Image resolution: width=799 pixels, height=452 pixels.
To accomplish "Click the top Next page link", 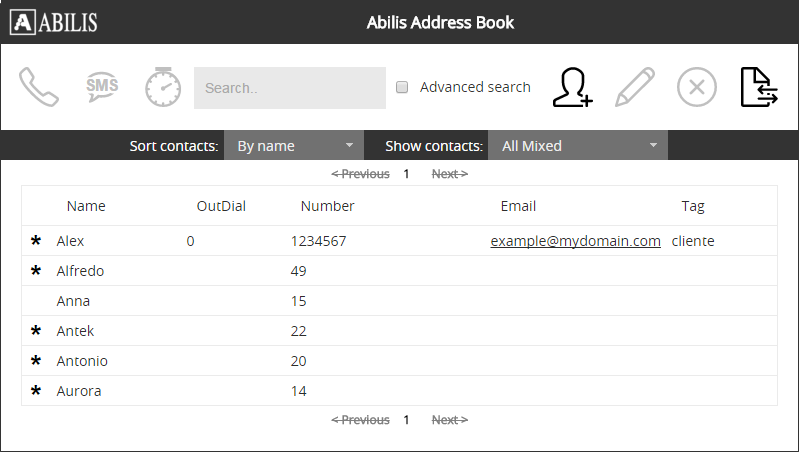I will point(449,174).
